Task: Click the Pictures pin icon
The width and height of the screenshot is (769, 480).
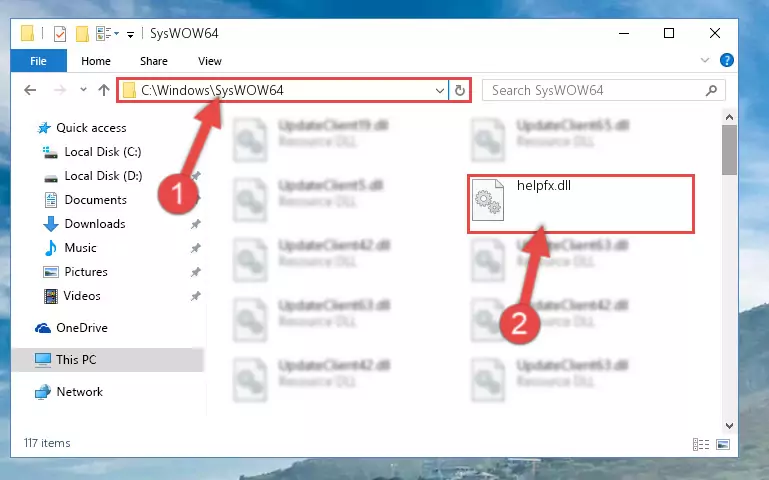Action: point(195,272)
